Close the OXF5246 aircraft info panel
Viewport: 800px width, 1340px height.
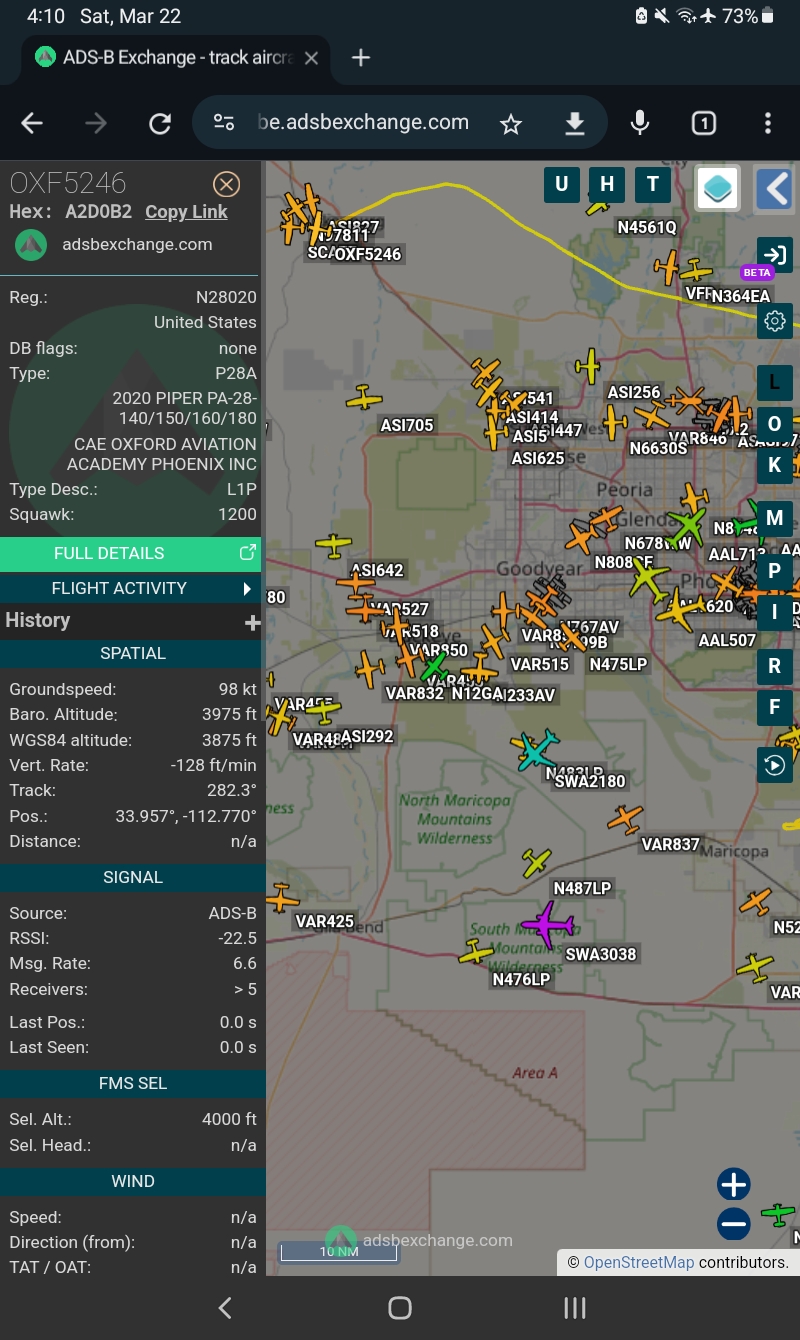point(227,184)
